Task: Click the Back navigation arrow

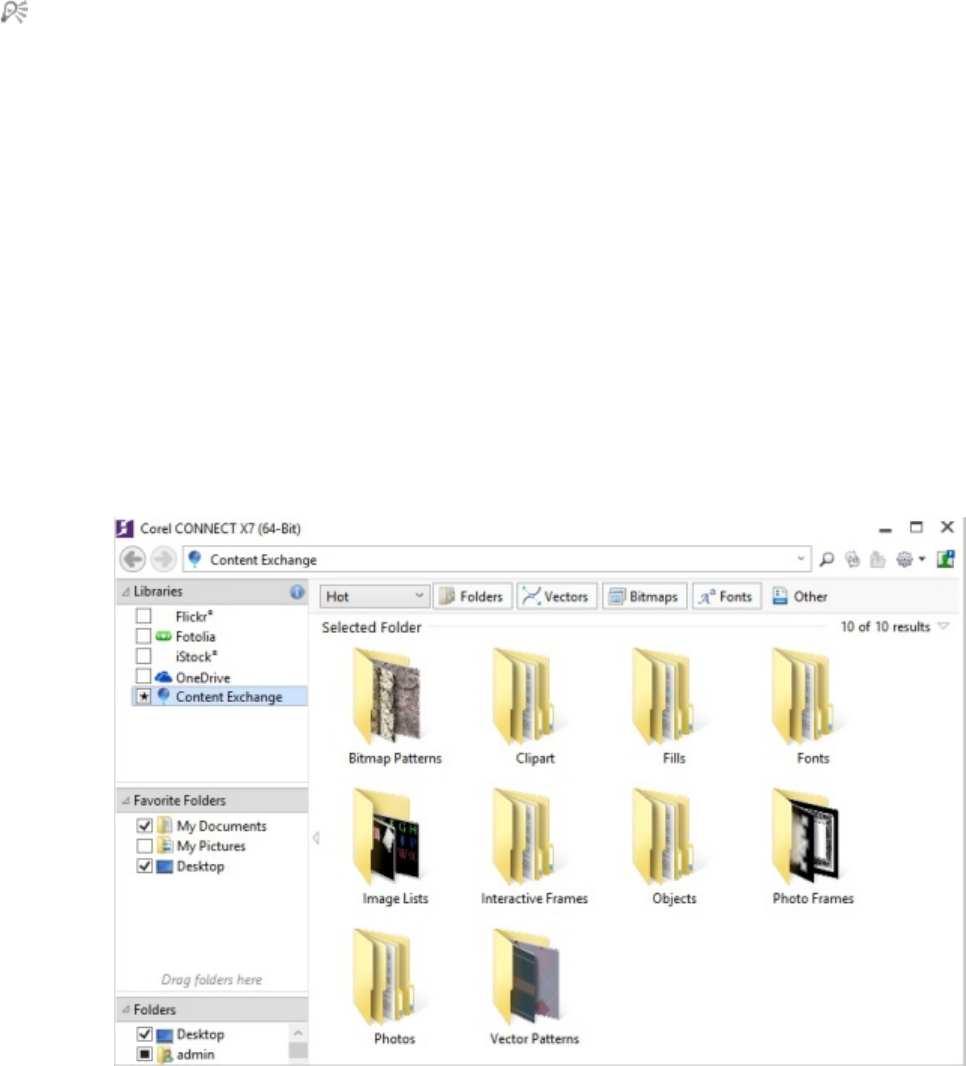Action: pos(133,560)
